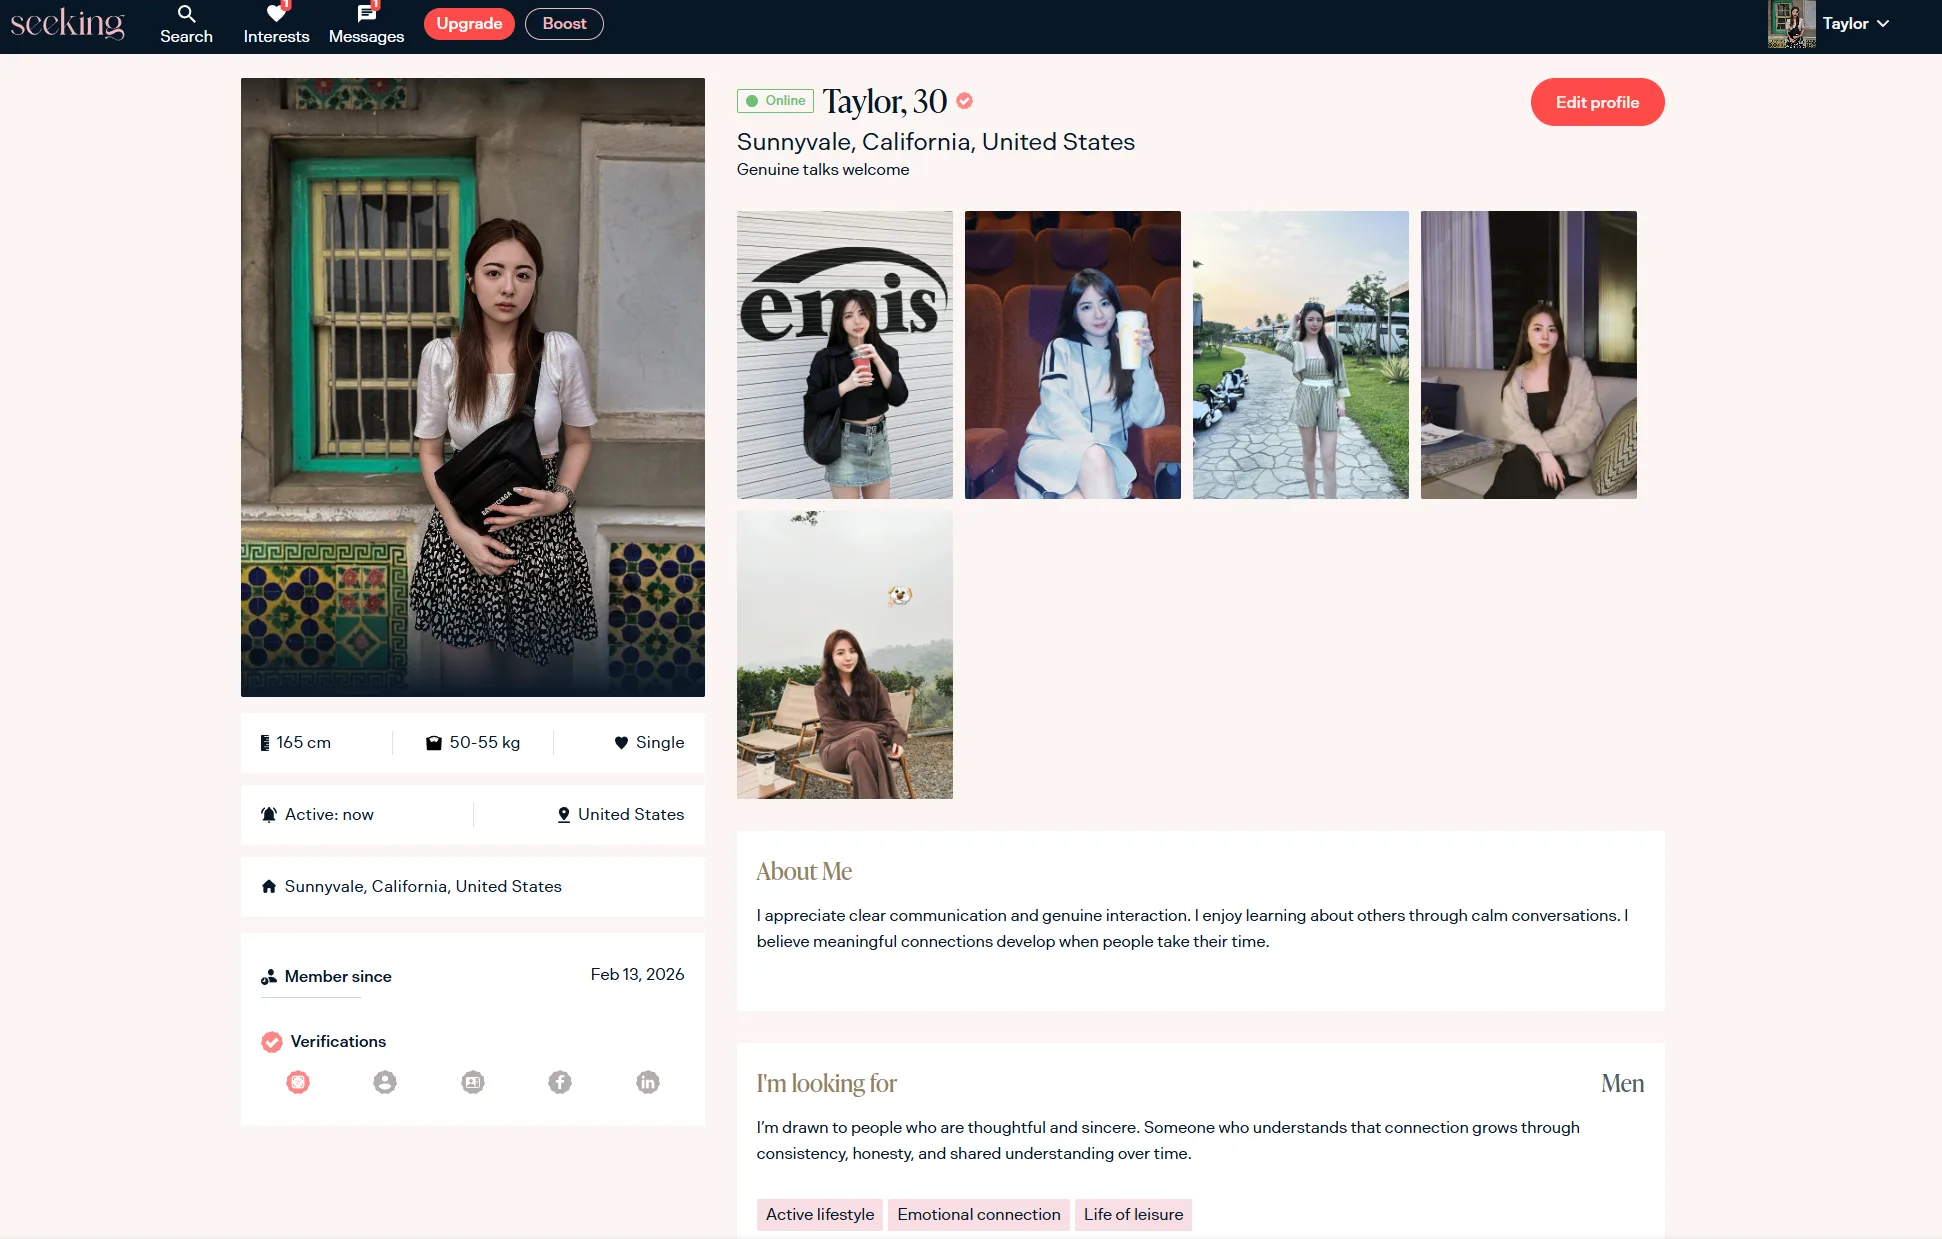This screenshot has height=1239, width=1942.
Task: Click the profile person verification badge
Action: pyautogui.click(x=385, y=1082)
